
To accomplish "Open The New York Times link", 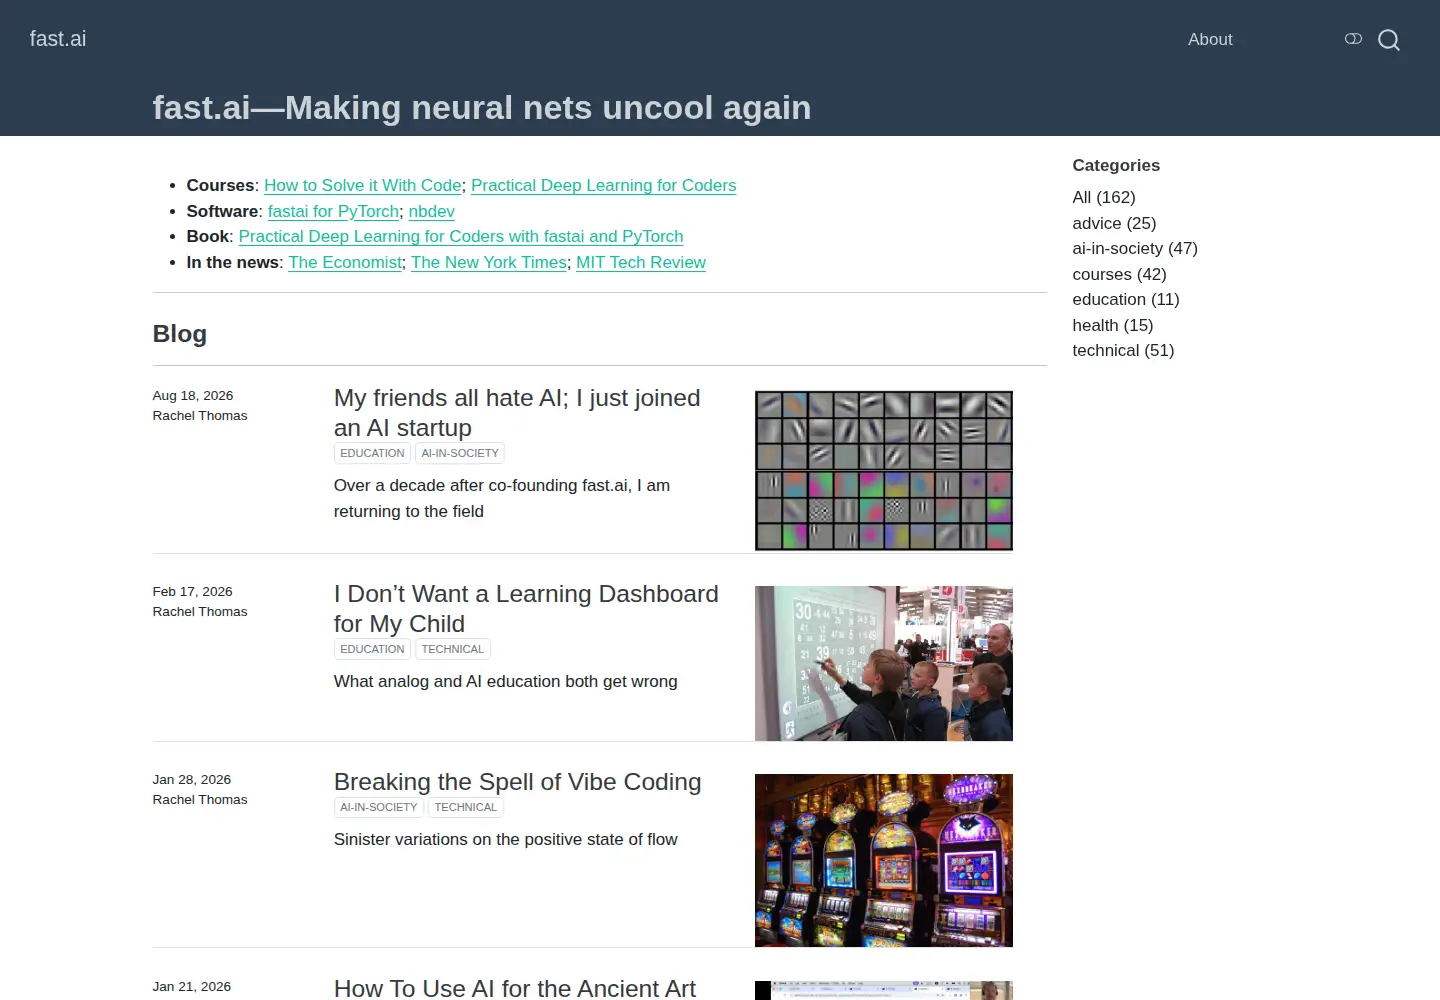I will click(489, 262).
